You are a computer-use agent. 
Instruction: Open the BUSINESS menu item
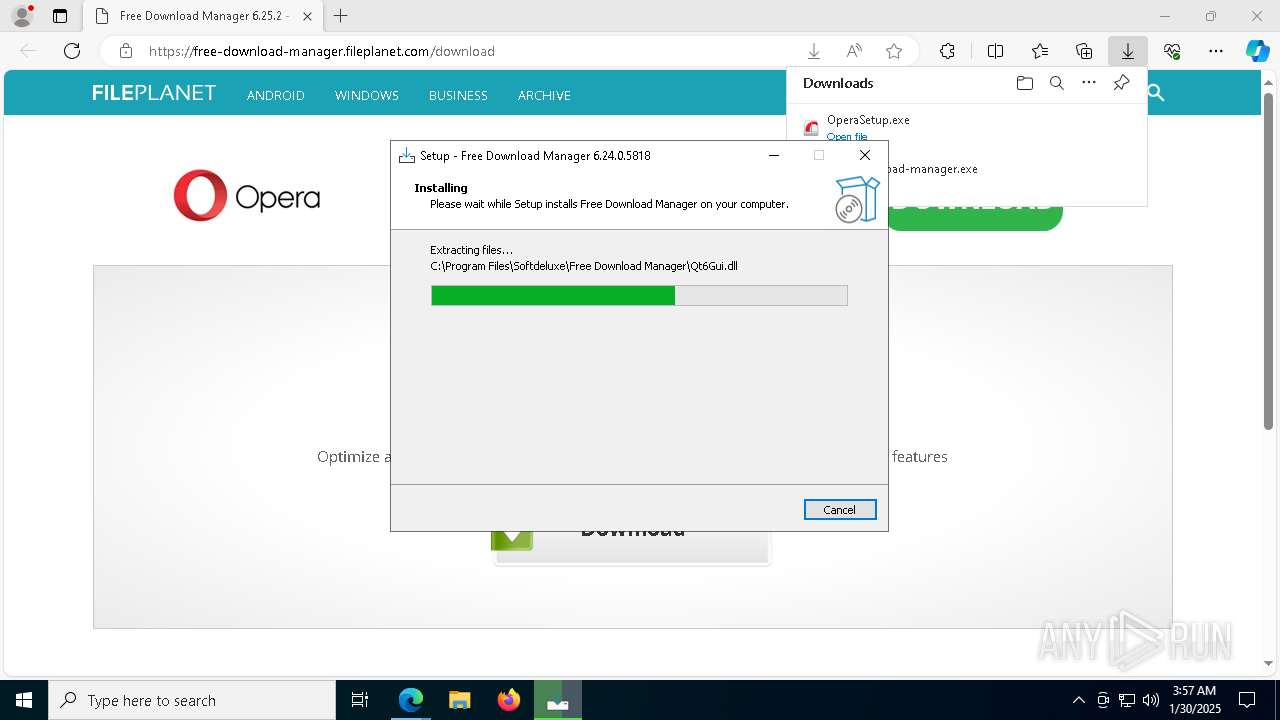[x=458, y=95]
